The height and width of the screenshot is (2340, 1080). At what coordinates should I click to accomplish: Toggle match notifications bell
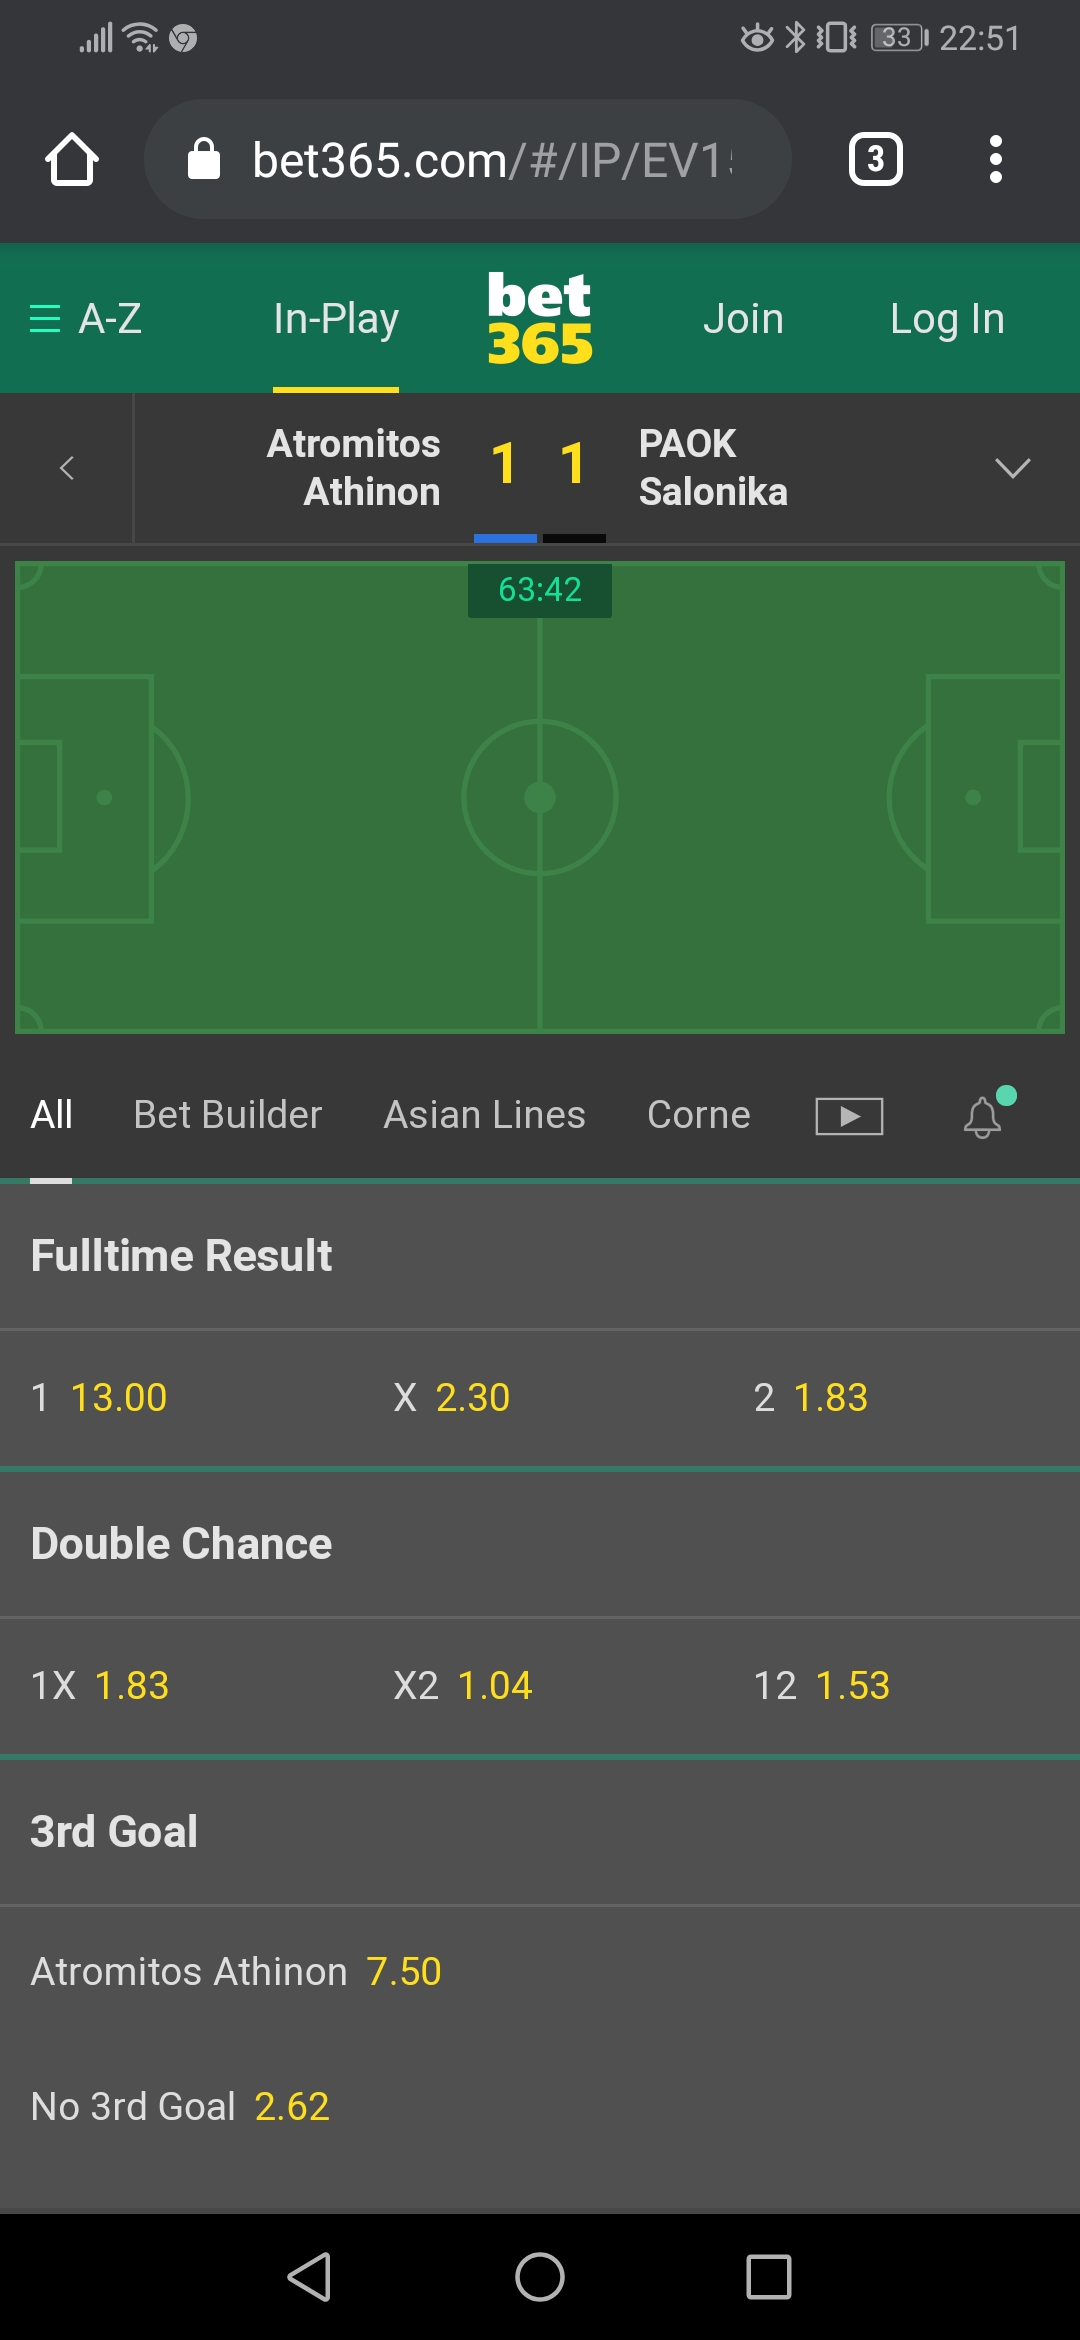click(984, 1116)
